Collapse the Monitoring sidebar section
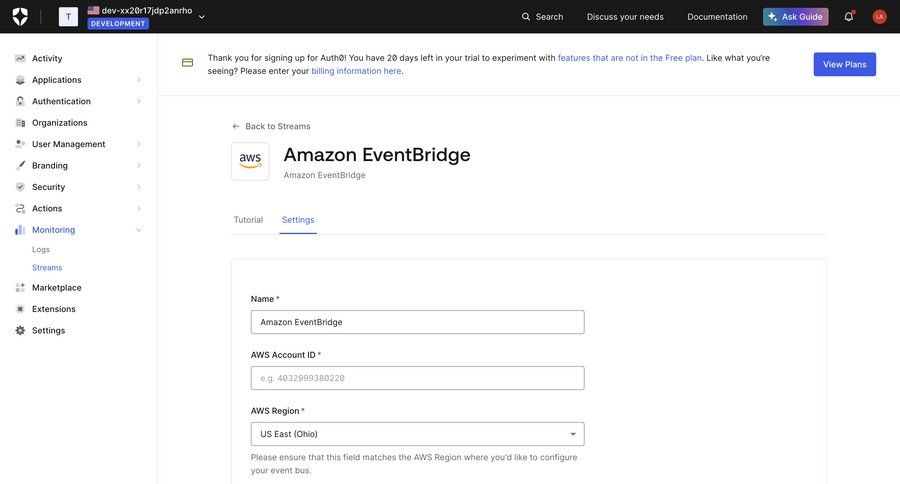This screenshot has width=900, height=484. coord(138,230)
